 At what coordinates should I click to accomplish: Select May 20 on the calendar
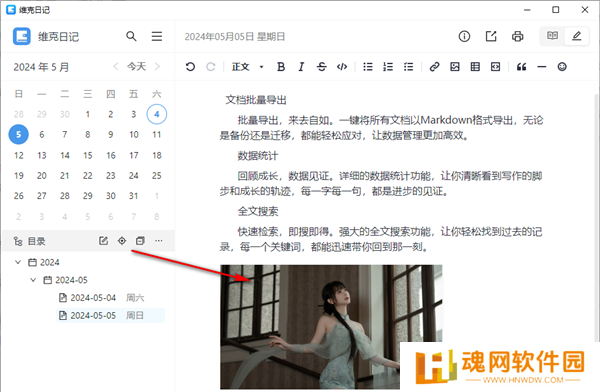pyautogui.click(x=42, y=176)
